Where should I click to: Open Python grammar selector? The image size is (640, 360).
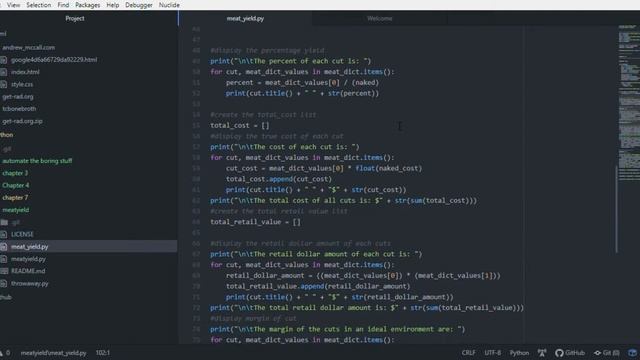coord(519,353)
